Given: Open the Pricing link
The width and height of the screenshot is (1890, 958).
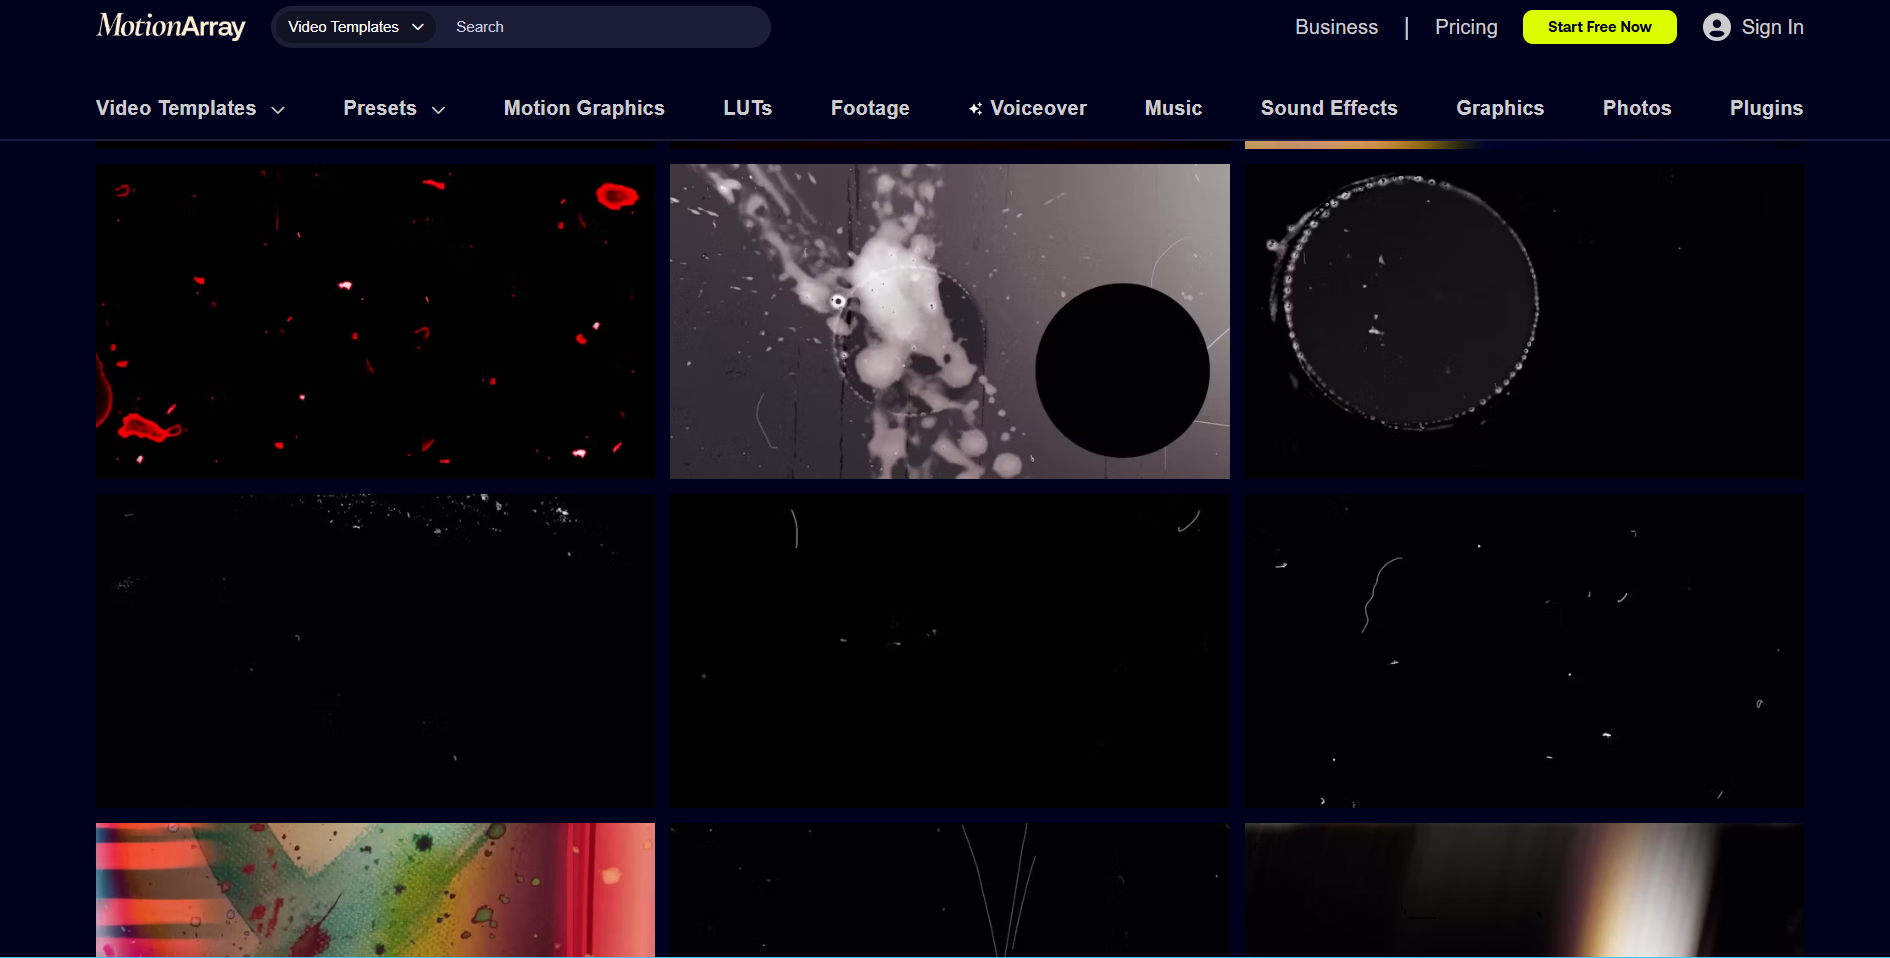Looking at the screenshot, I should (1466, 27).
